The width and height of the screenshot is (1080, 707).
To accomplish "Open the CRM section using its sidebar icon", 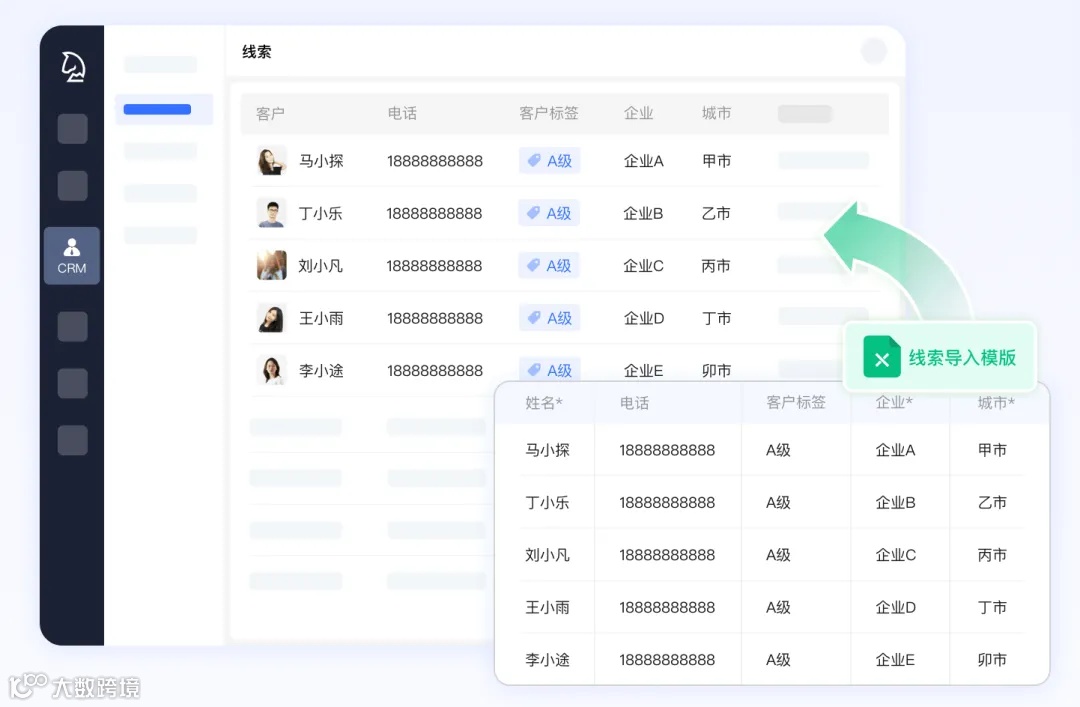I will coord(71,255).
